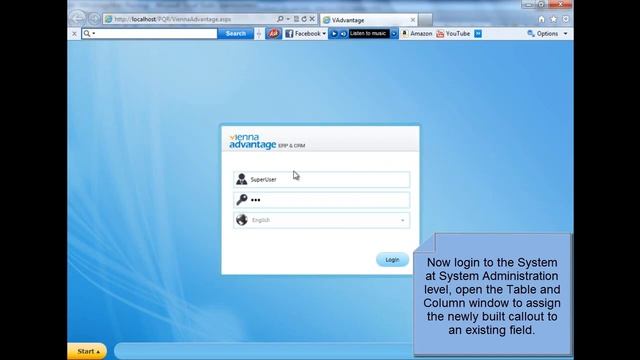Click the music volume speaker icon

pyautogui.click(x=343, y=33)
